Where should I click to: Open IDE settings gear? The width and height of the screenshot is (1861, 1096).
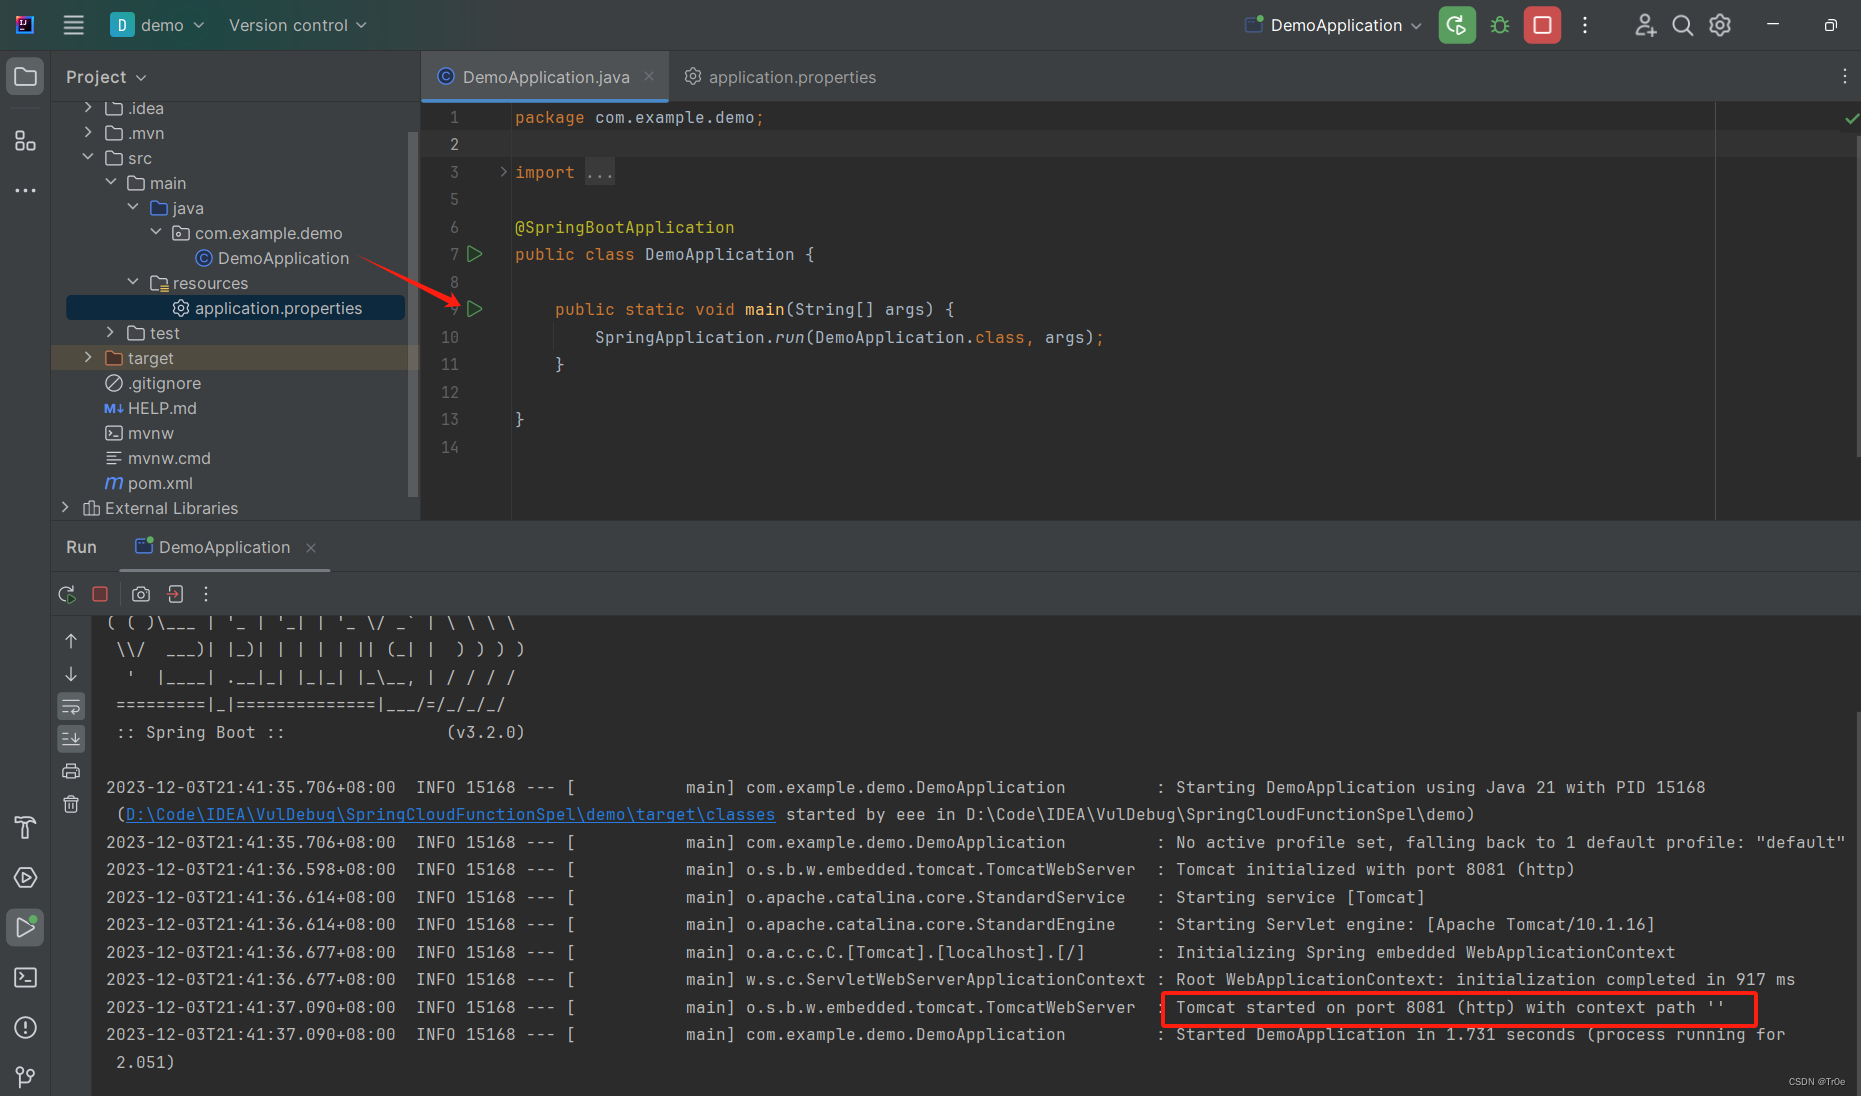click(1720, 25)
